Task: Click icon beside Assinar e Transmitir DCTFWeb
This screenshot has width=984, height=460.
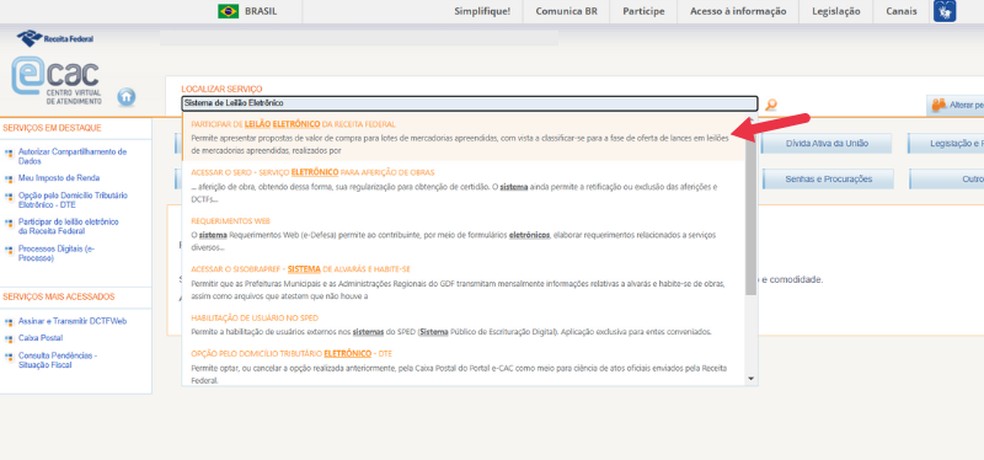Action: [9, 322]
